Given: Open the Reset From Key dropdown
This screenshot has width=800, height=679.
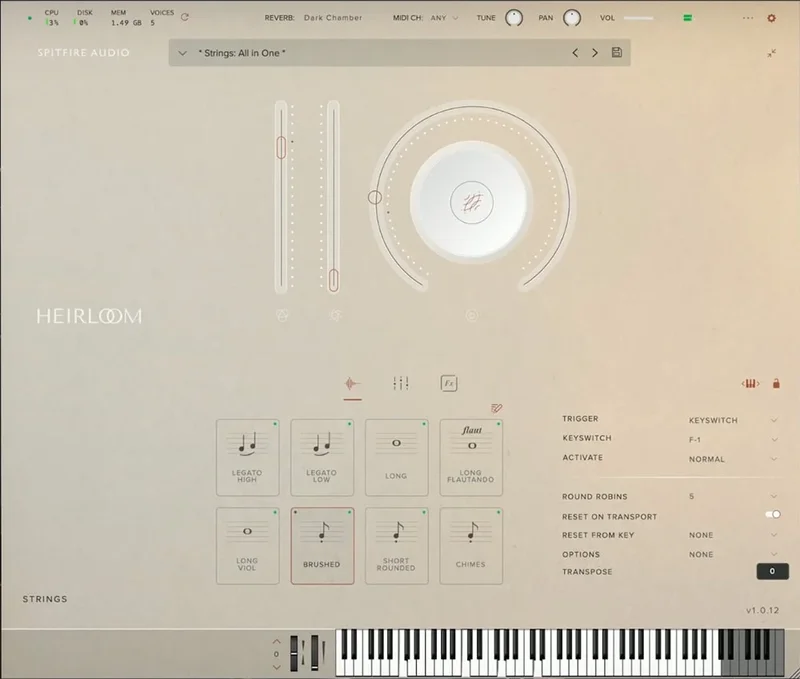Looking at the screenshot, I should pos(733,535).
